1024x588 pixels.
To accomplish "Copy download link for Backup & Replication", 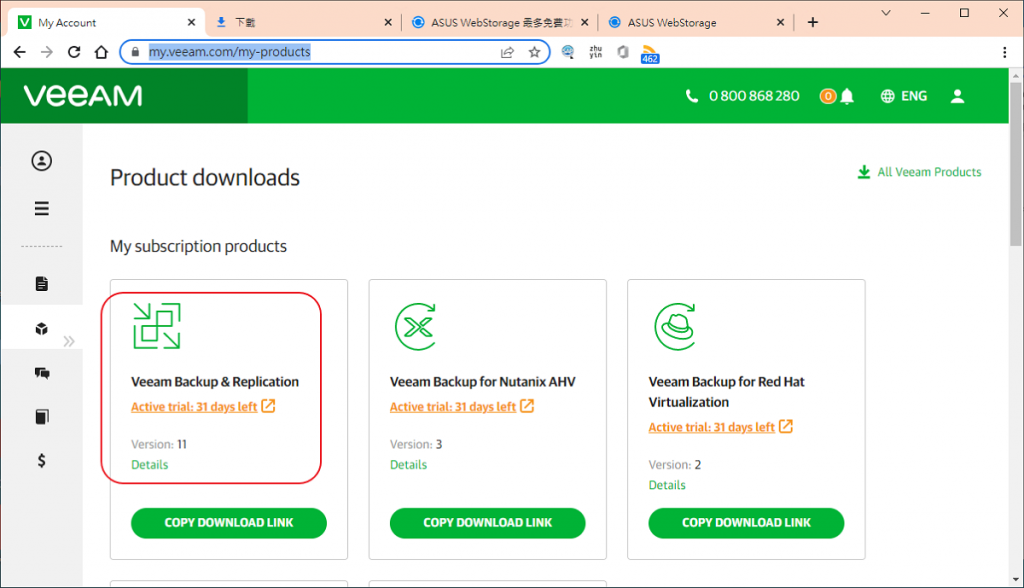I will pos(229,523).
